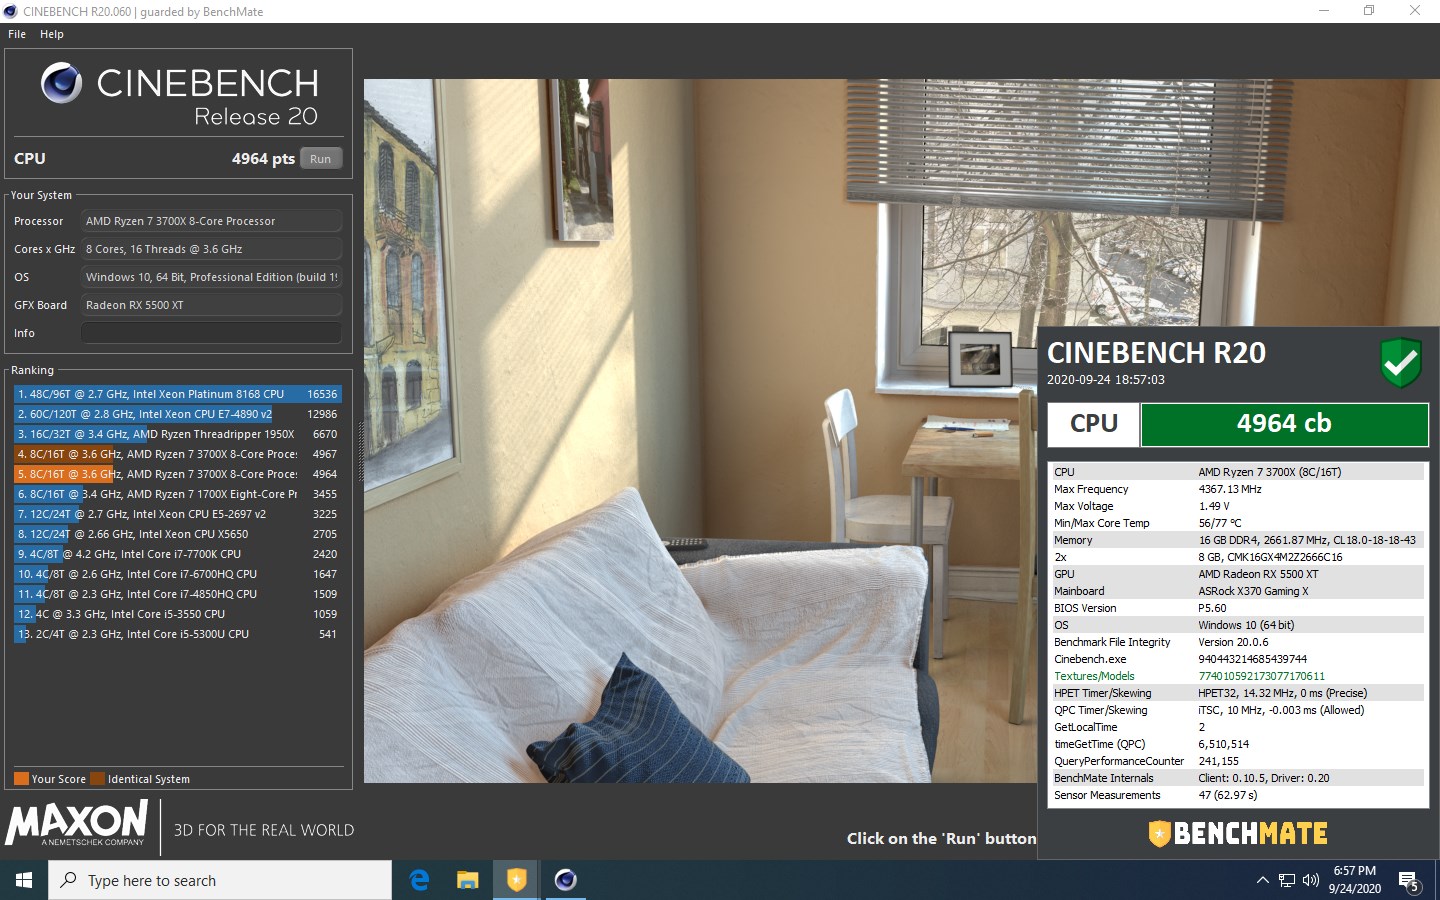Click the 4964 cb green score bar
The width and height of the screenshot is (1440, 900).
1284,424
